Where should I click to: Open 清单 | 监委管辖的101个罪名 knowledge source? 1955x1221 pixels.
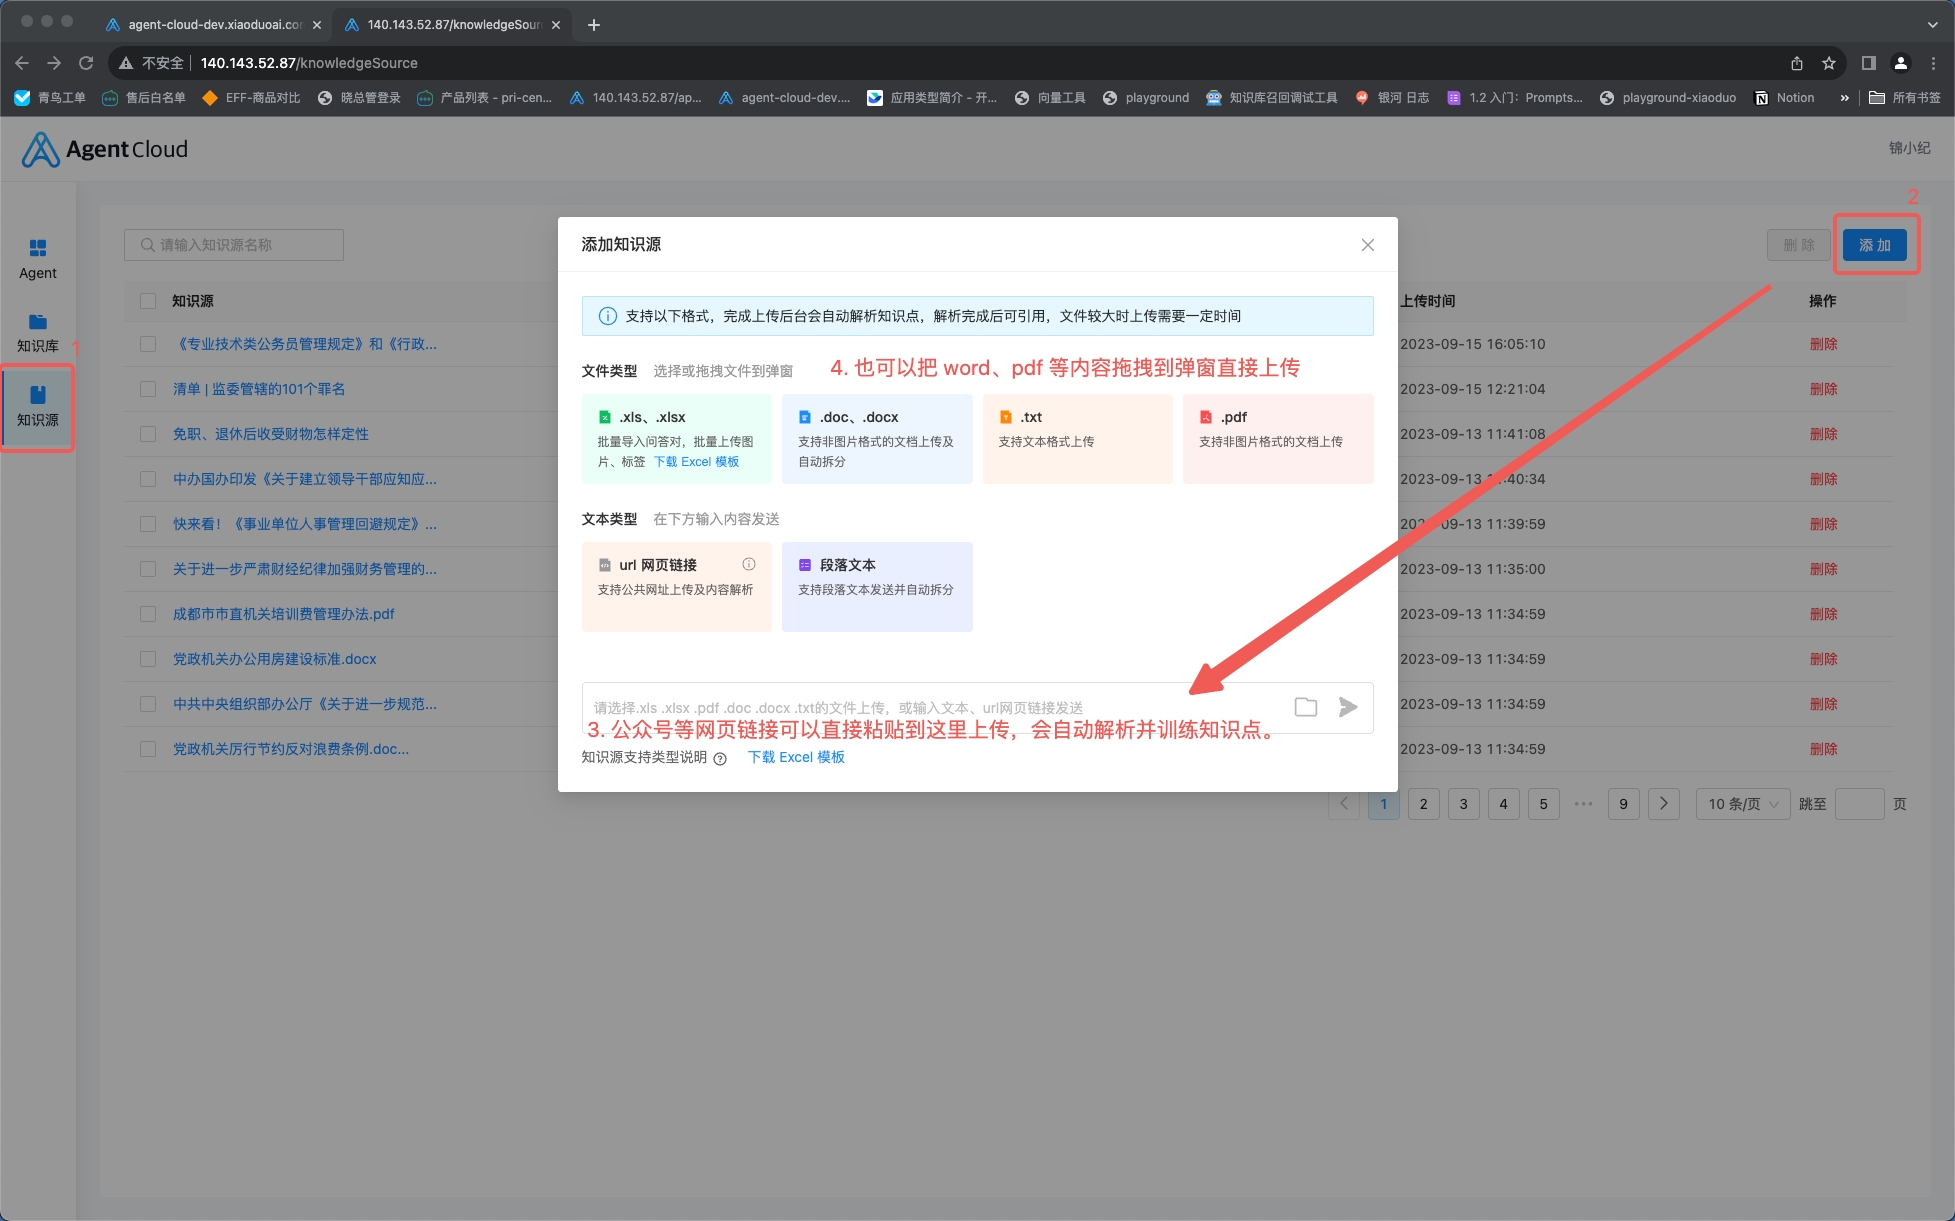[x=259, y=389]
